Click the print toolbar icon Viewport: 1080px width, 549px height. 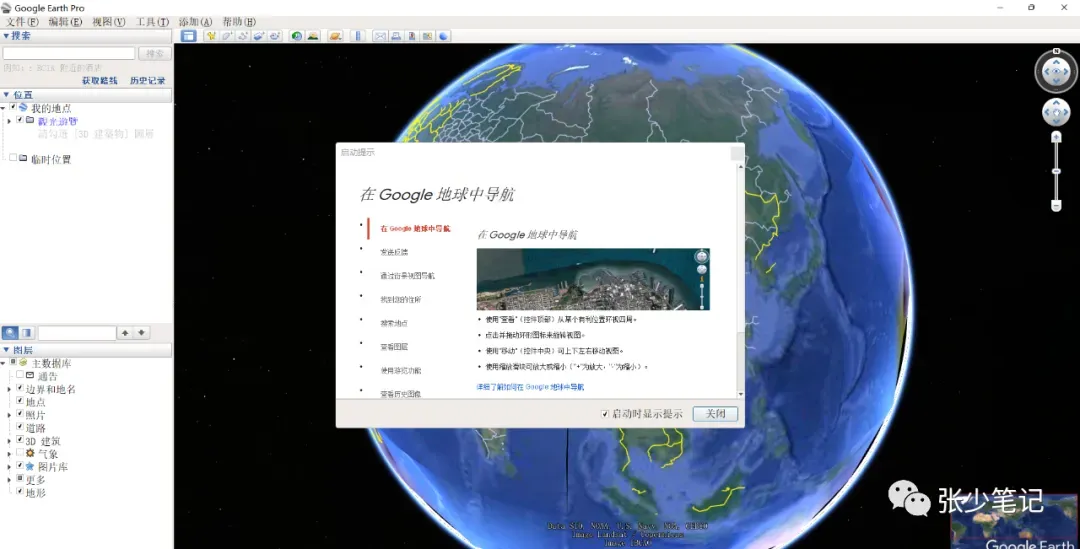tap(396, 36)
